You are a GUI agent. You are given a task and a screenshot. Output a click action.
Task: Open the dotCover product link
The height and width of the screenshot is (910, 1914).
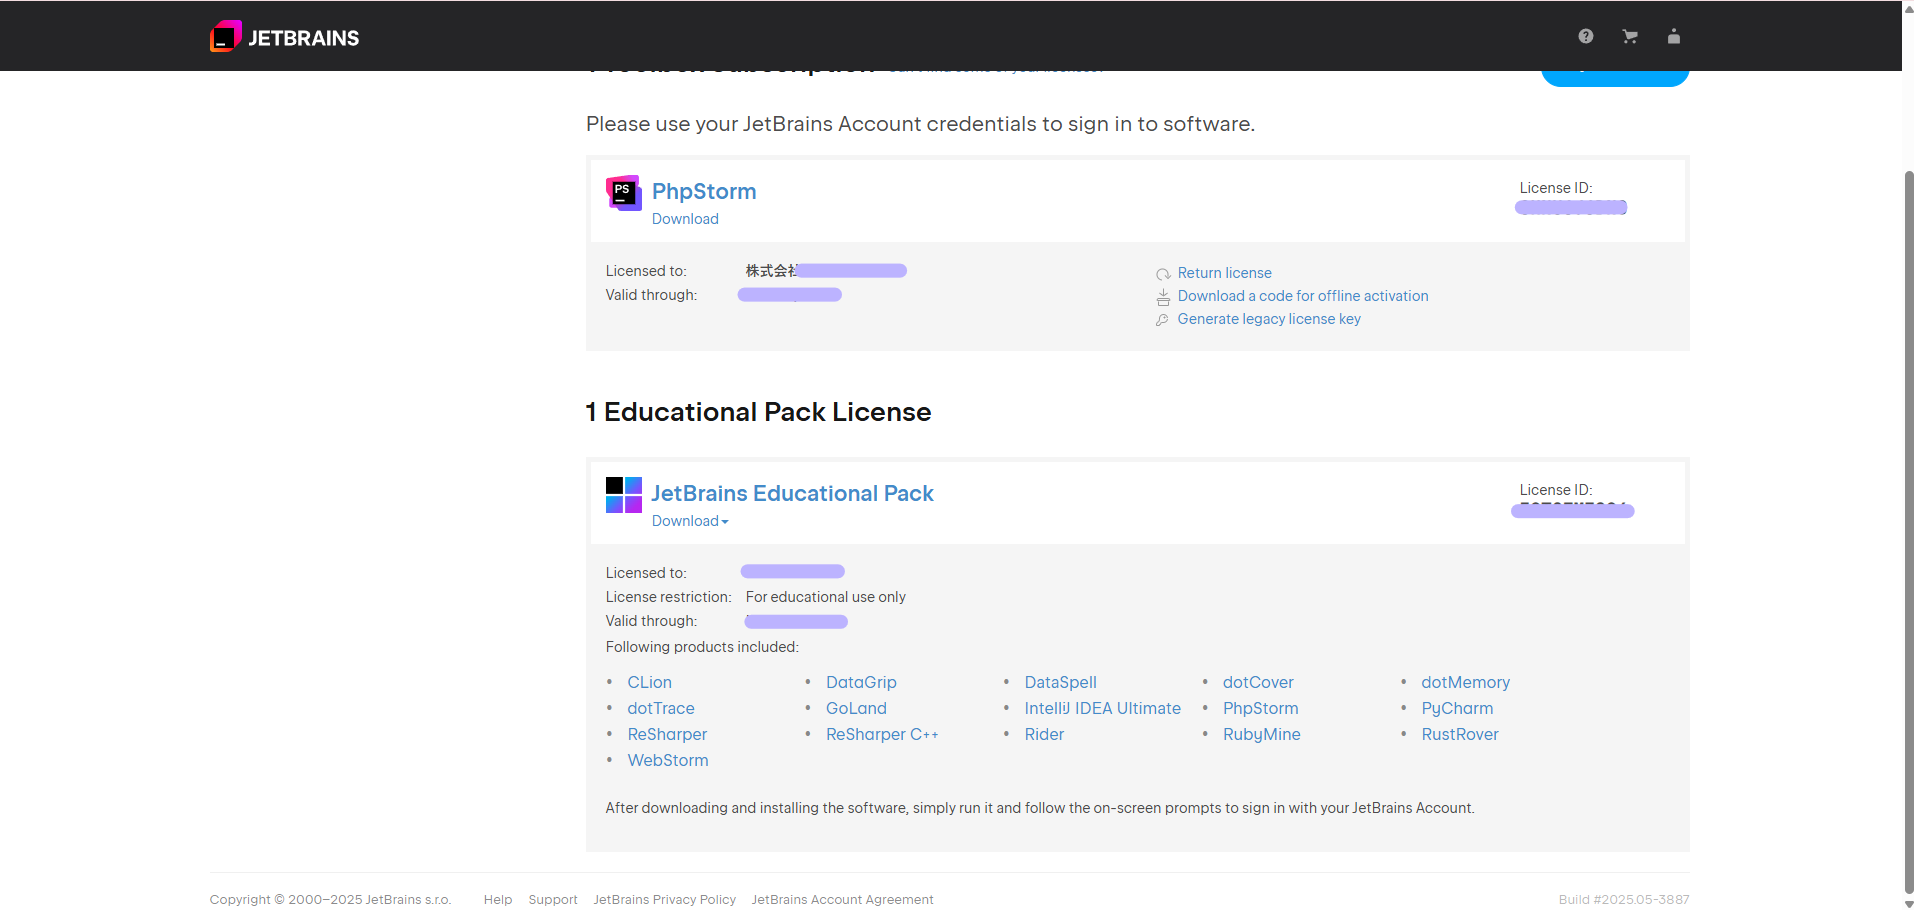1258,682
